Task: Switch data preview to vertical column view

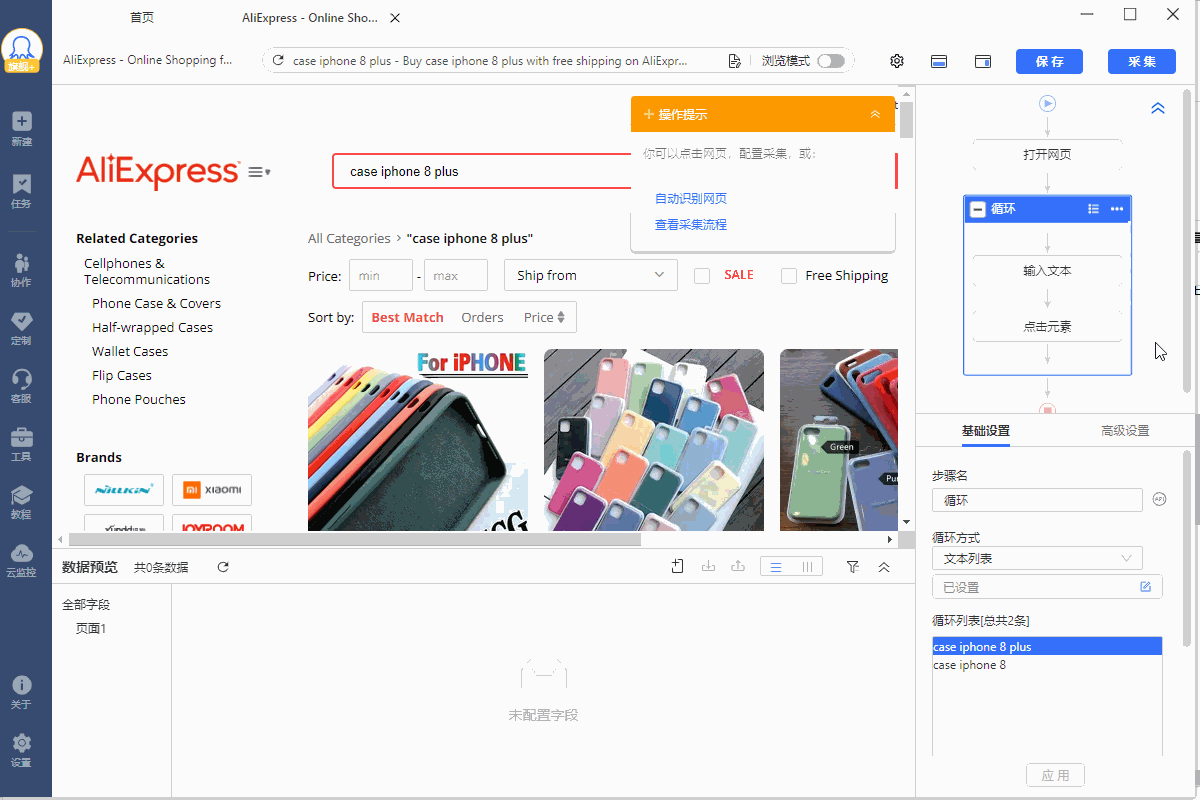Action: (x=807, y=567)
